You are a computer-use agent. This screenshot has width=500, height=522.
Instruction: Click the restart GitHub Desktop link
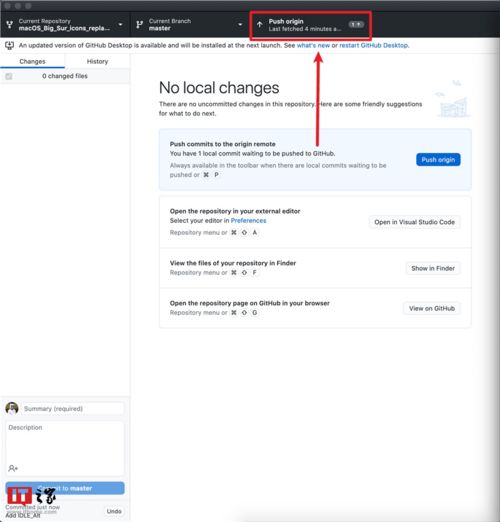coord(374,45)
